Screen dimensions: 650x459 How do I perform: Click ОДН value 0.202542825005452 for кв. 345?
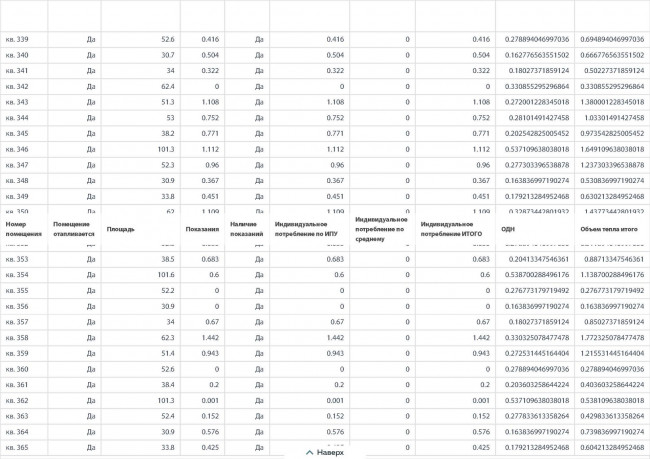pos(537,134)
